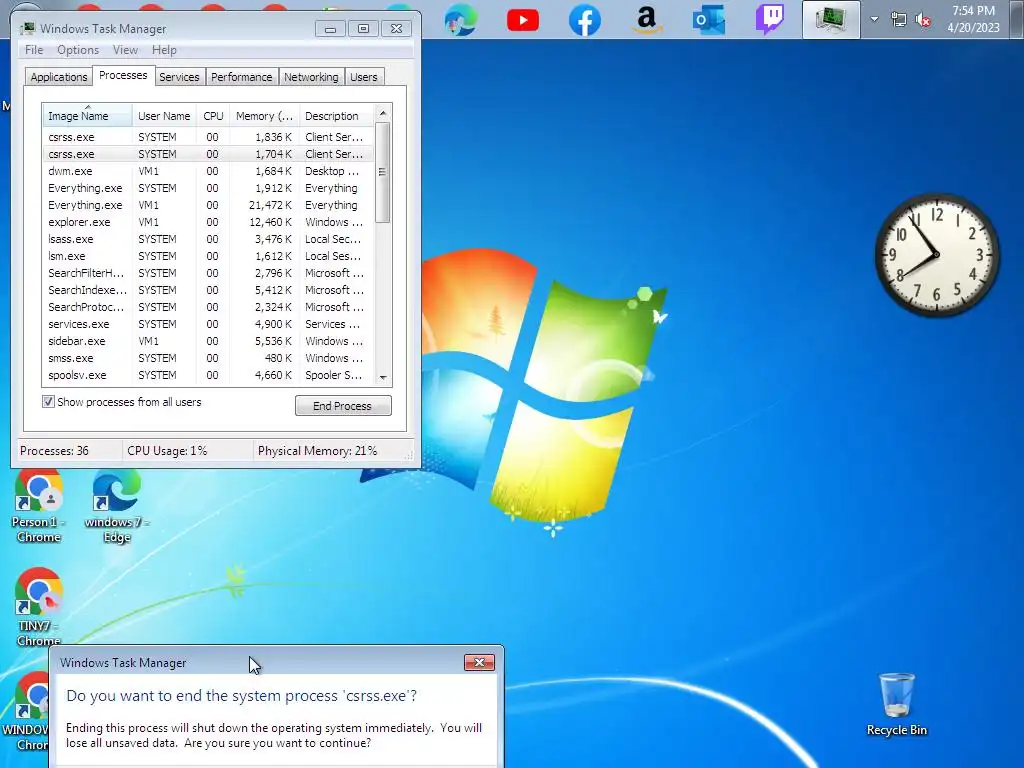
Task: Open the clock showing 7:54 PM
Action: (973, 20)
